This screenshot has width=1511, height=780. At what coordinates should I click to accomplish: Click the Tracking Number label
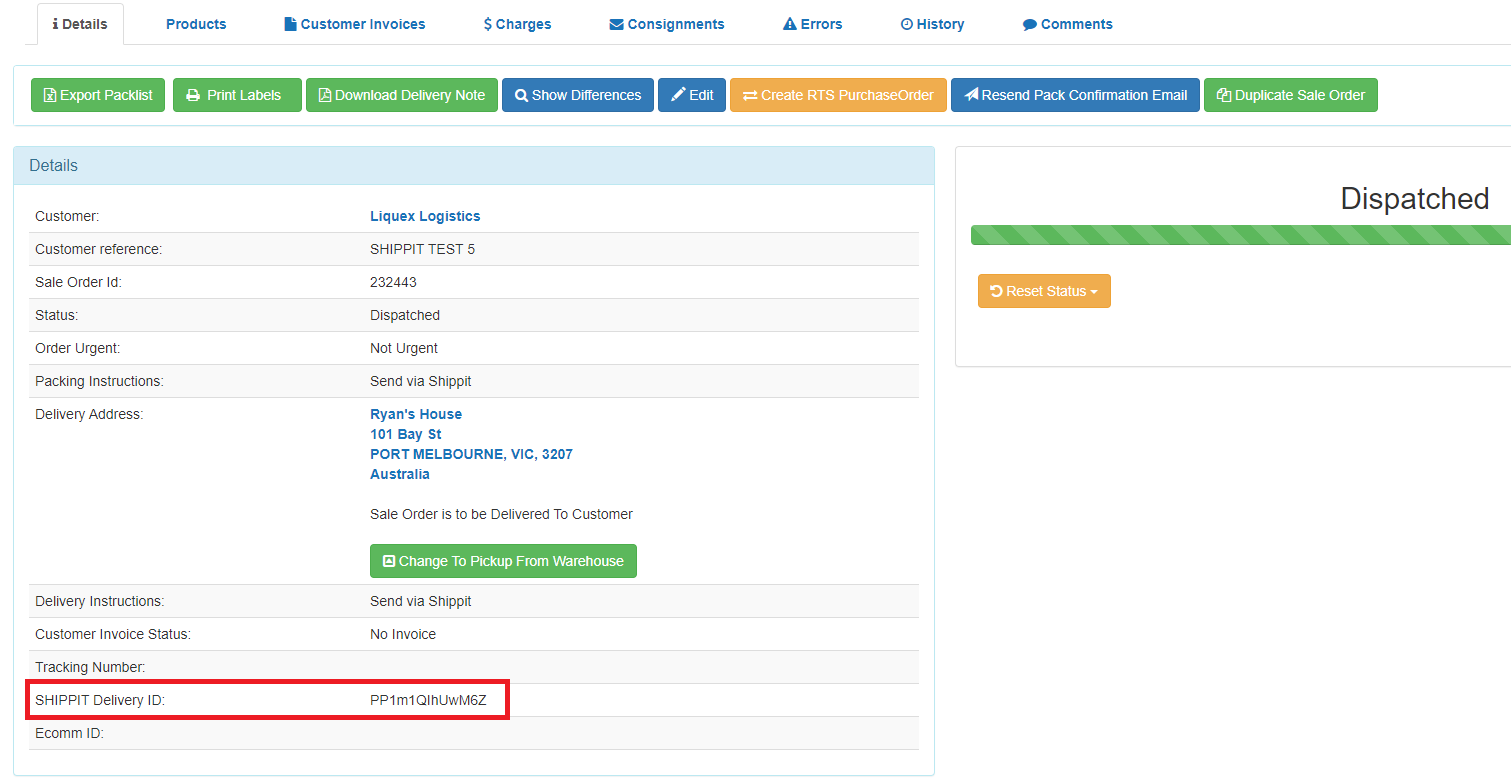[90, 667]
